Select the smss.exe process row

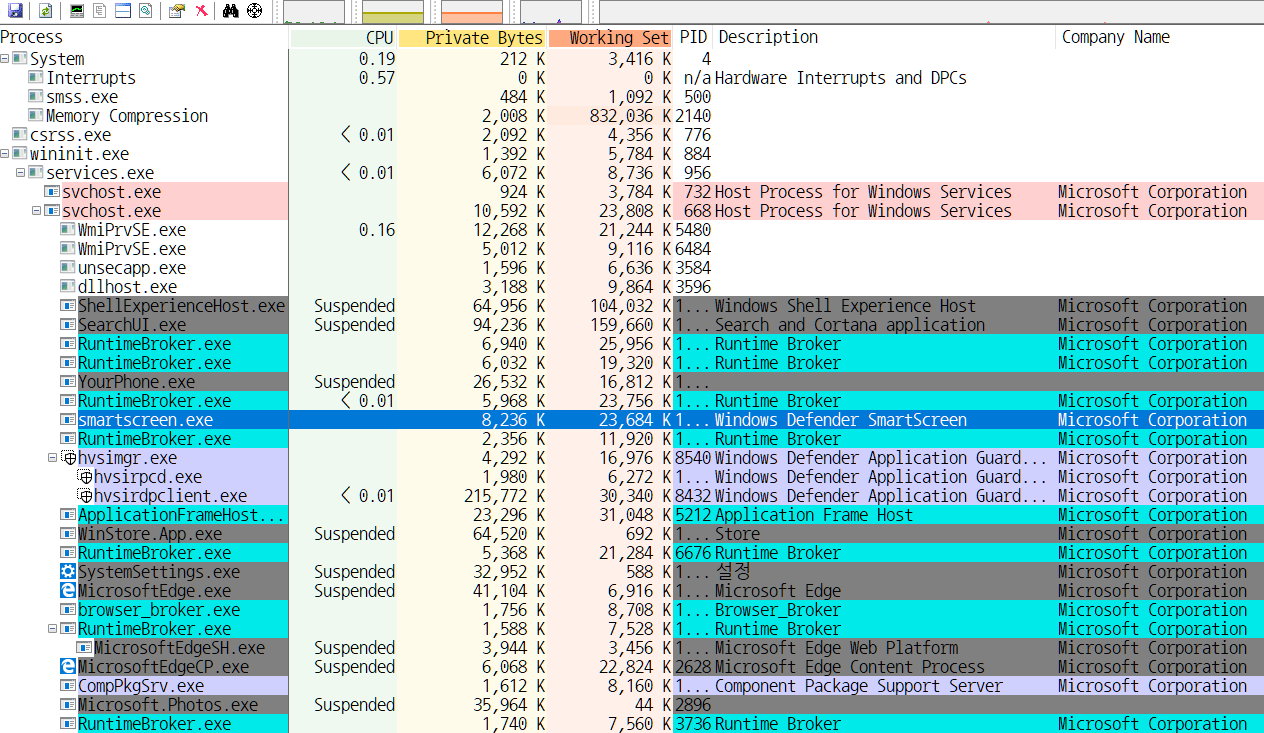pyautogui.click(x=632, y=97)
